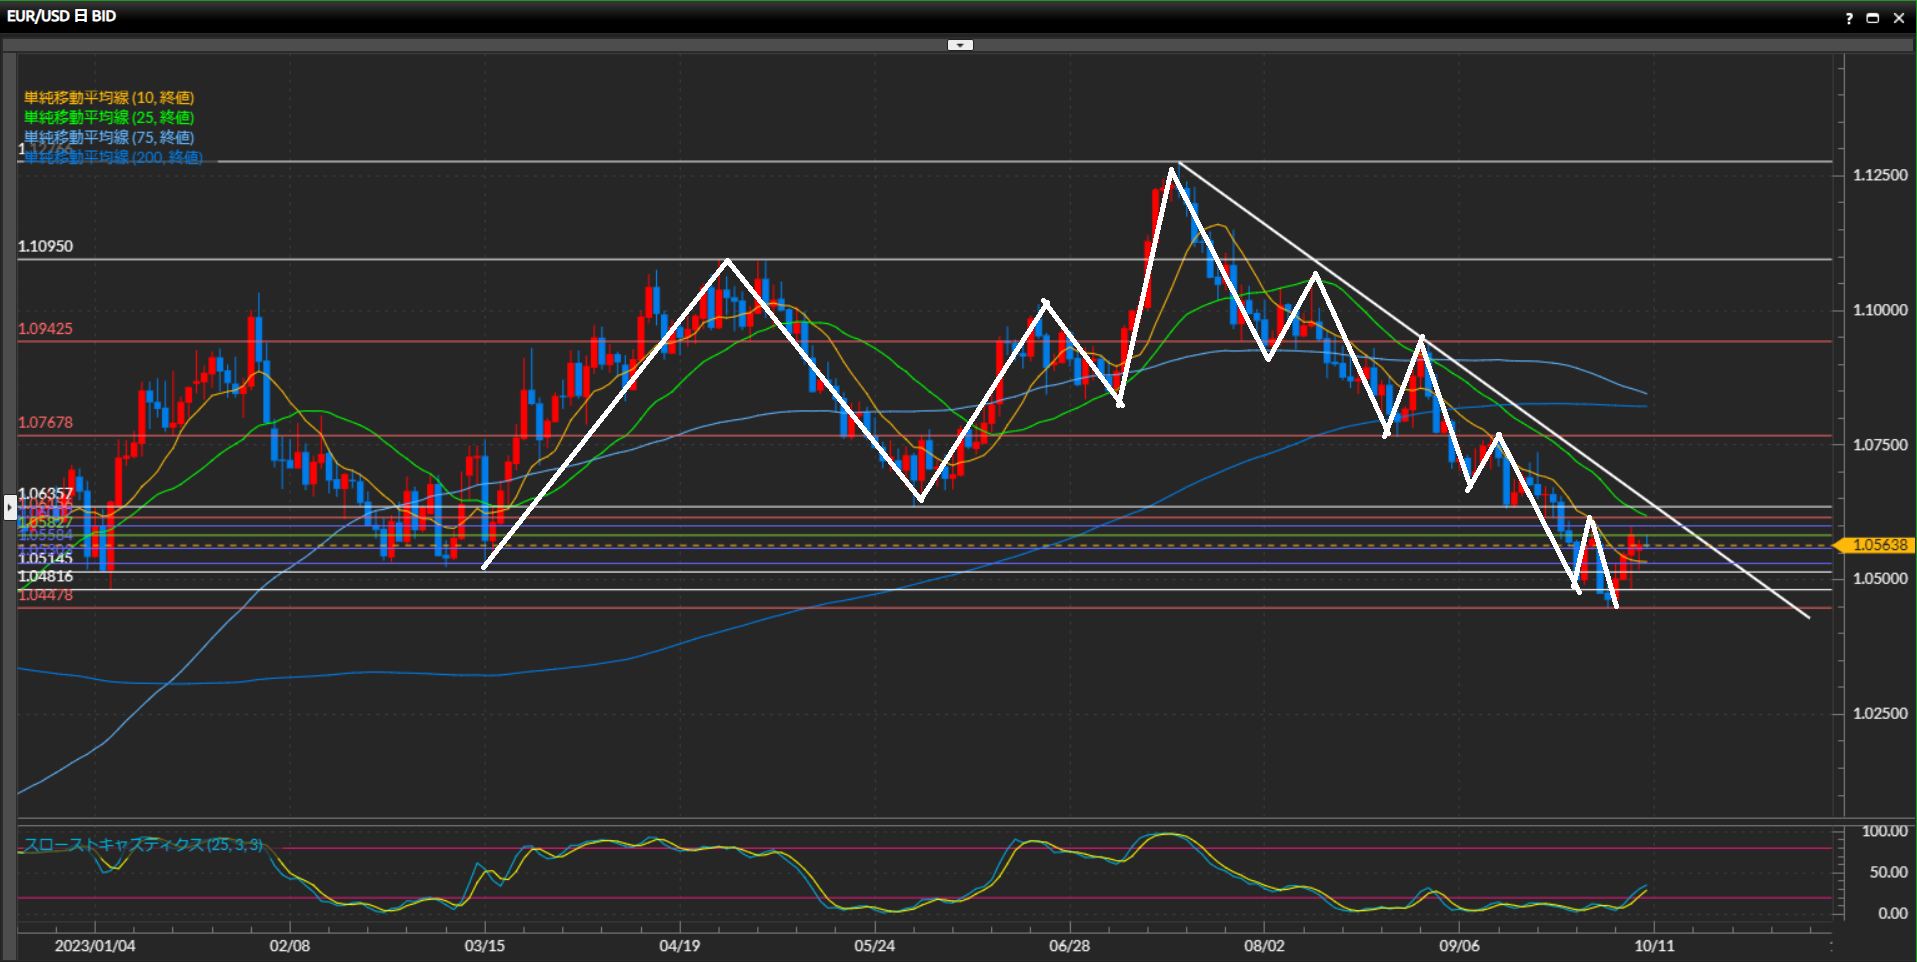Expand the top toolbar dropdown arrow
This screenshot has height=962, width=1917.
pos(960,45)
